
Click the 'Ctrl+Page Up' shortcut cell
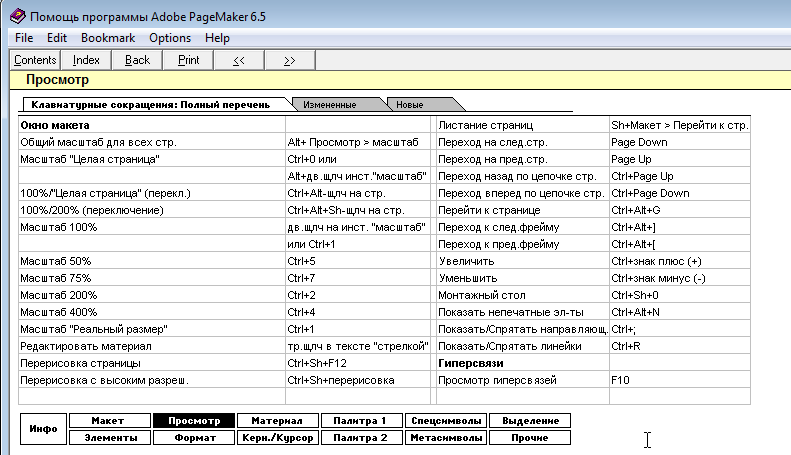coord(680,176)
